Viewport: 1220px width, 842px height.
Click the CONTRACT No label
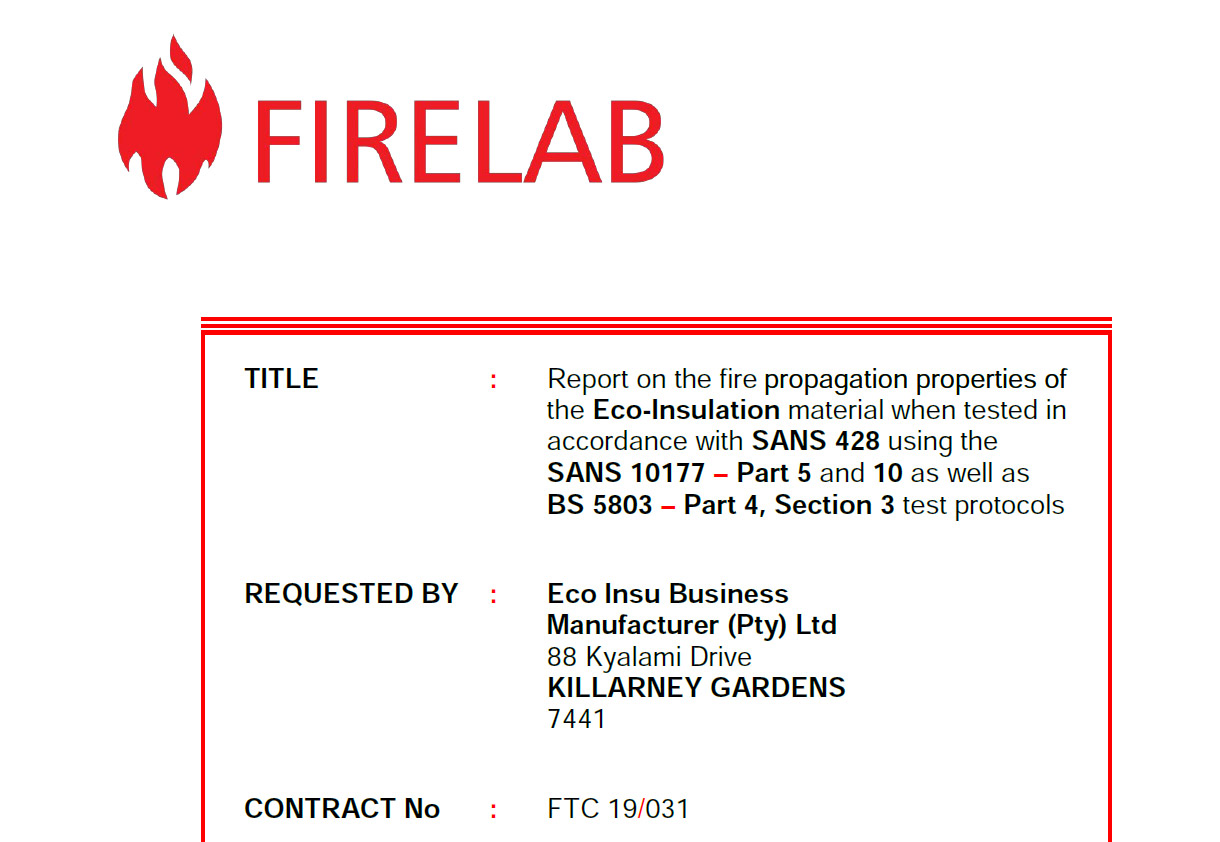(x=342, y=809)
